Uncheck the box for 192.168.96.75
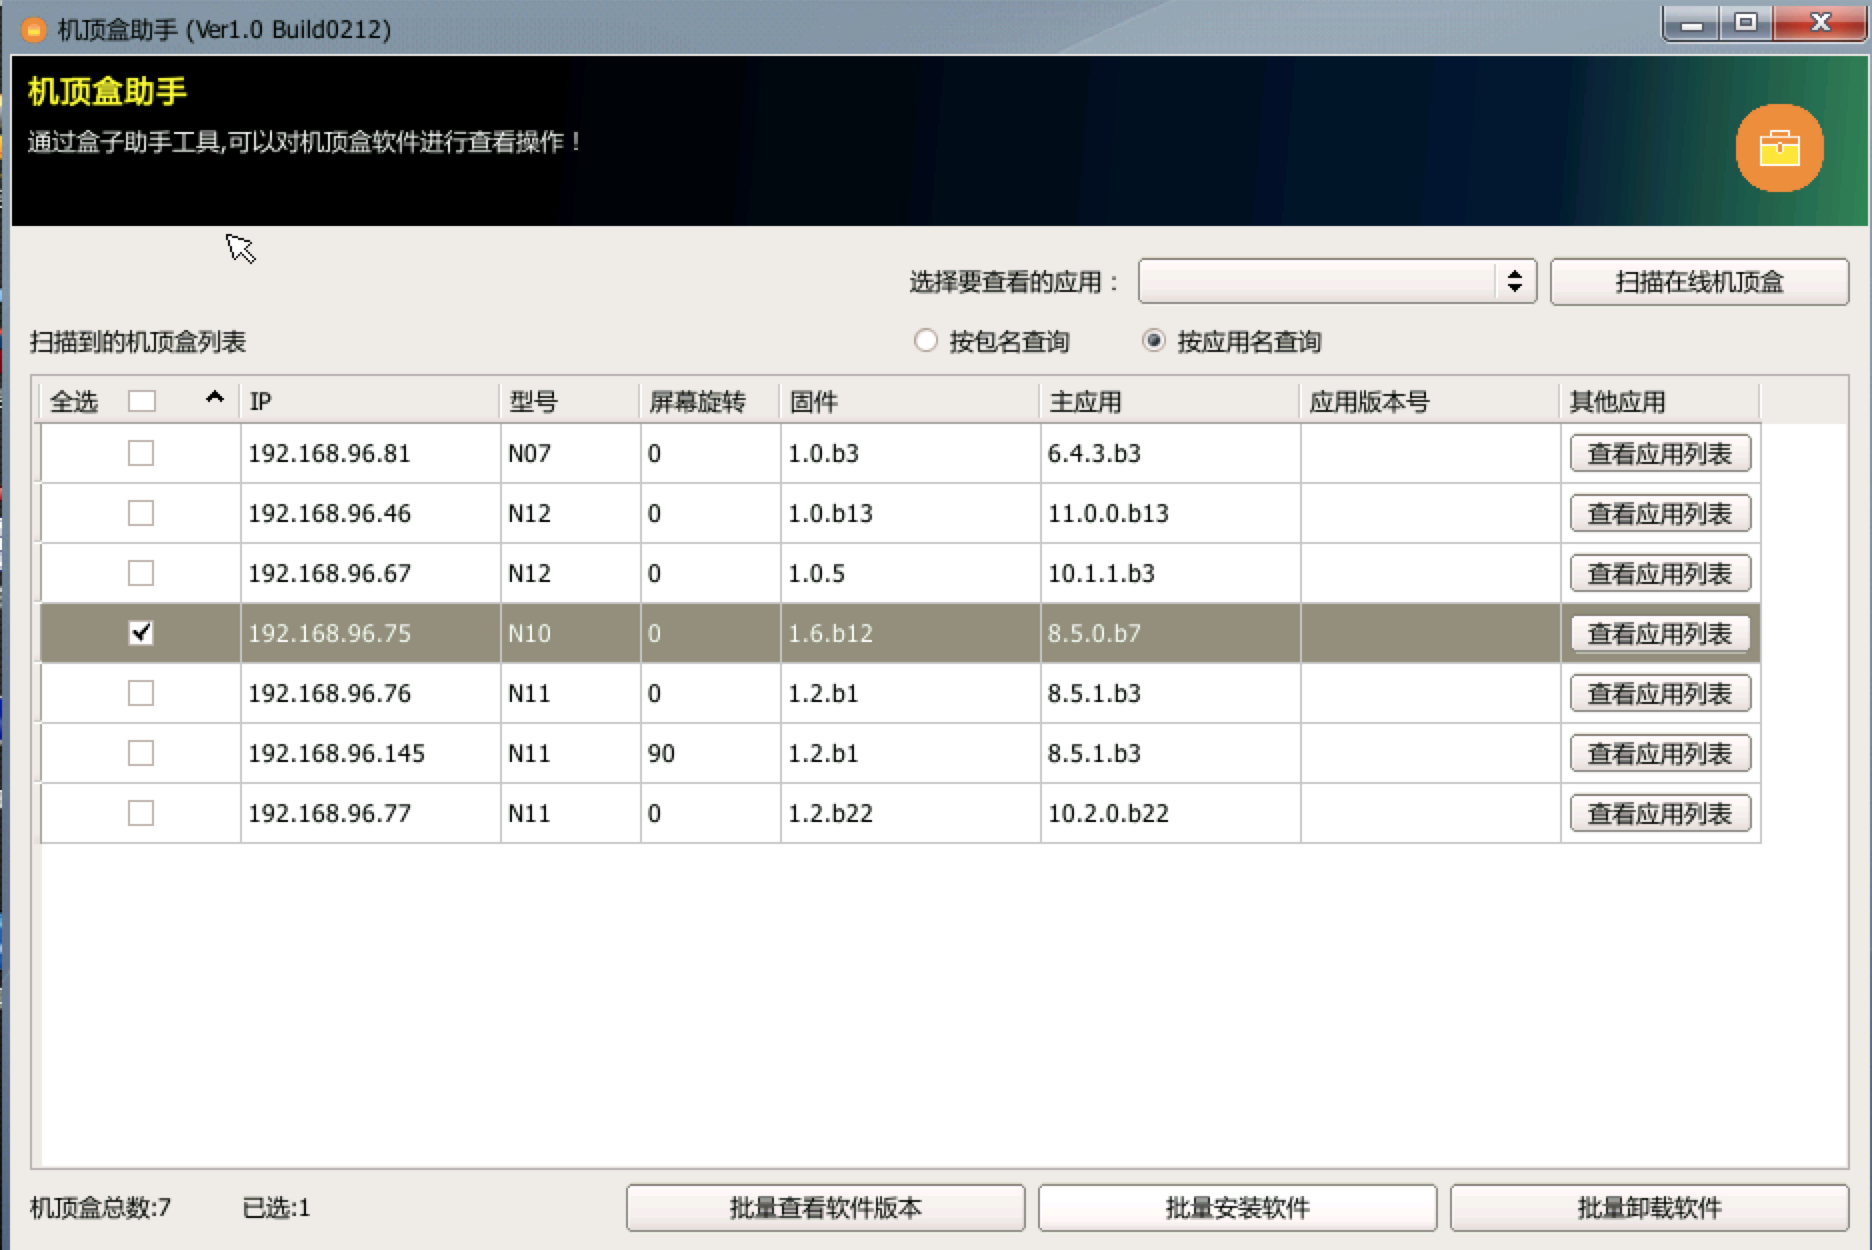 [141, 633]
